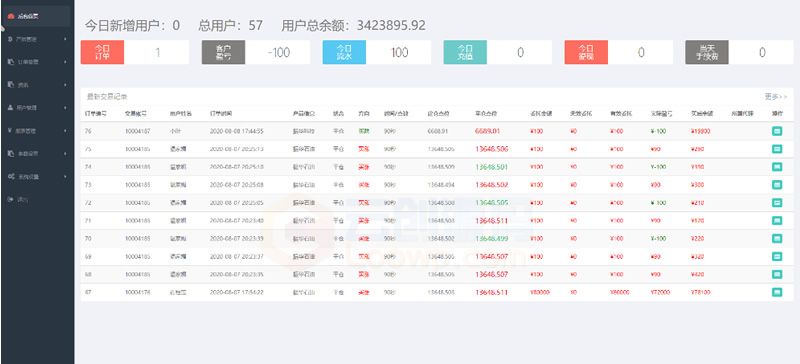Click transaction number 10004176
This screenshot has width=800, height=364.
(138, 293)
